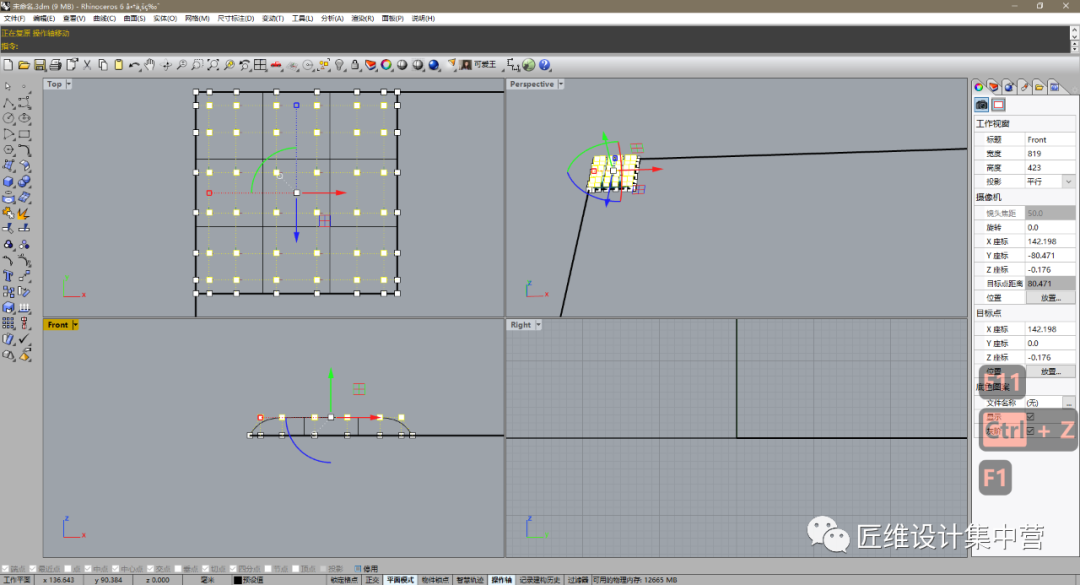Screen dimensions: 1080x585
Task: Toggle 操作轴 gumball in status bar
Action: 501,580
